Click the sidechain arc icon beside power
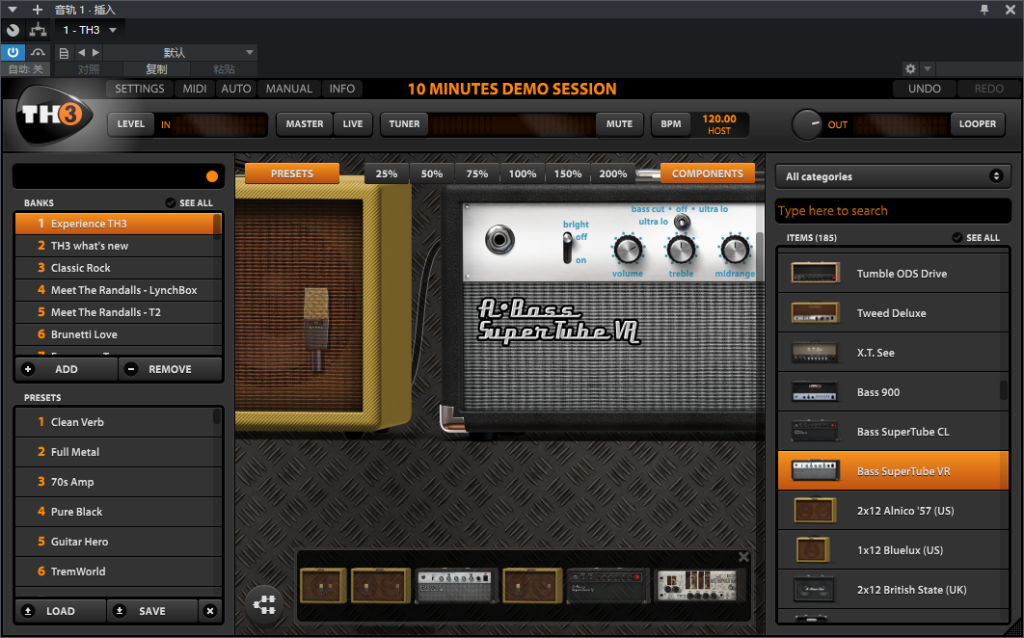 [x=38, y=52]
